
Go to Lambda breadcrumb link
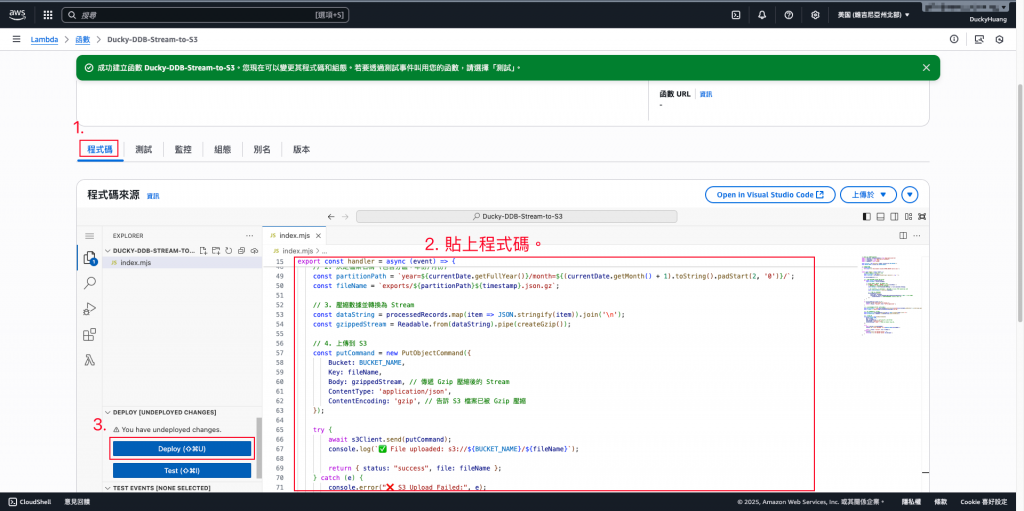point(44,39)
